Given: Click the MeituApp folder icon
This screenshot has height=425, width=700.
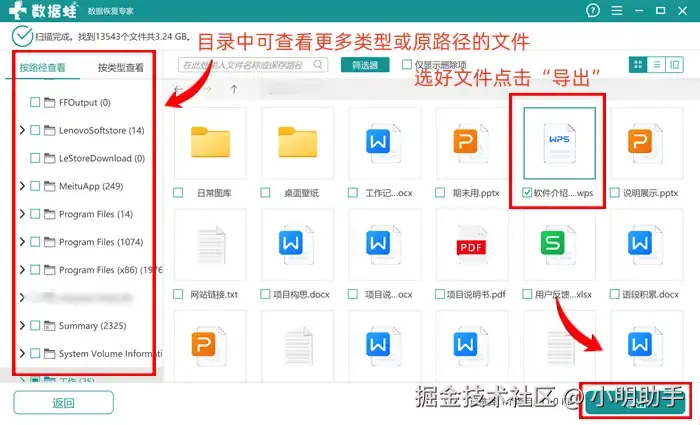Looking at the screenshot, I should 50,186.
